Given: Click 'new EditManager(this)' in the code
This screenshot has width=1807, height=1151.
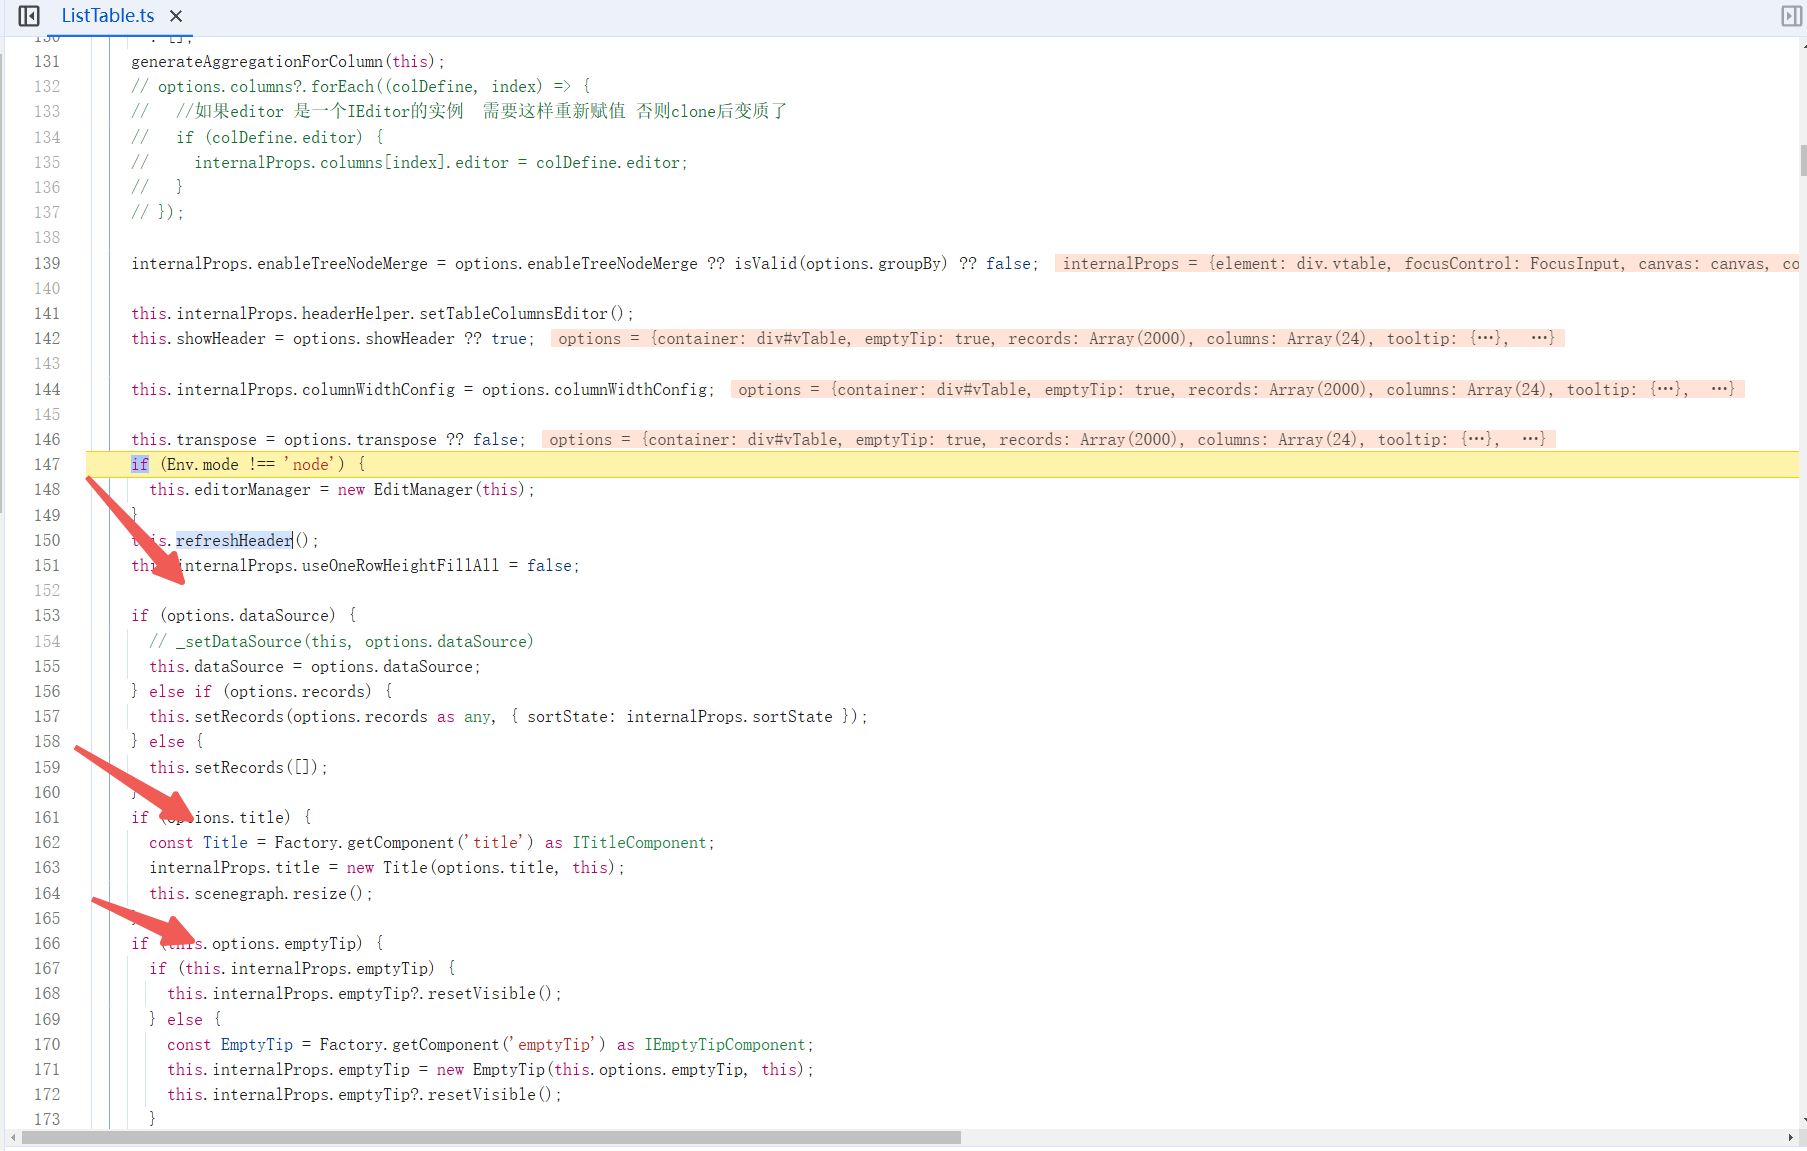Looking at the screenshot, I should [432, 489].
